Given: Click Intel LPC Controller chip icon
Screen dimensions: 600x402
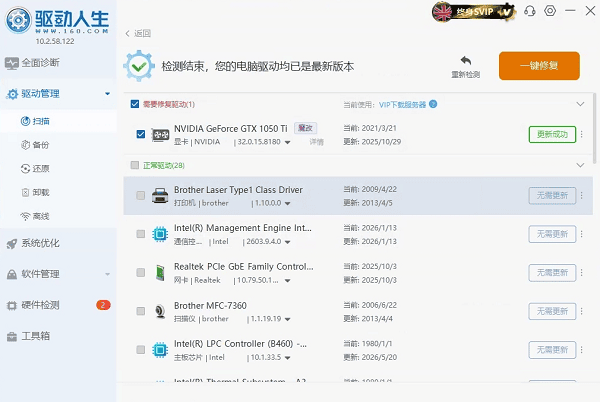Looking at the screenshot, I should pyautogui.click(x=160, y=350).
